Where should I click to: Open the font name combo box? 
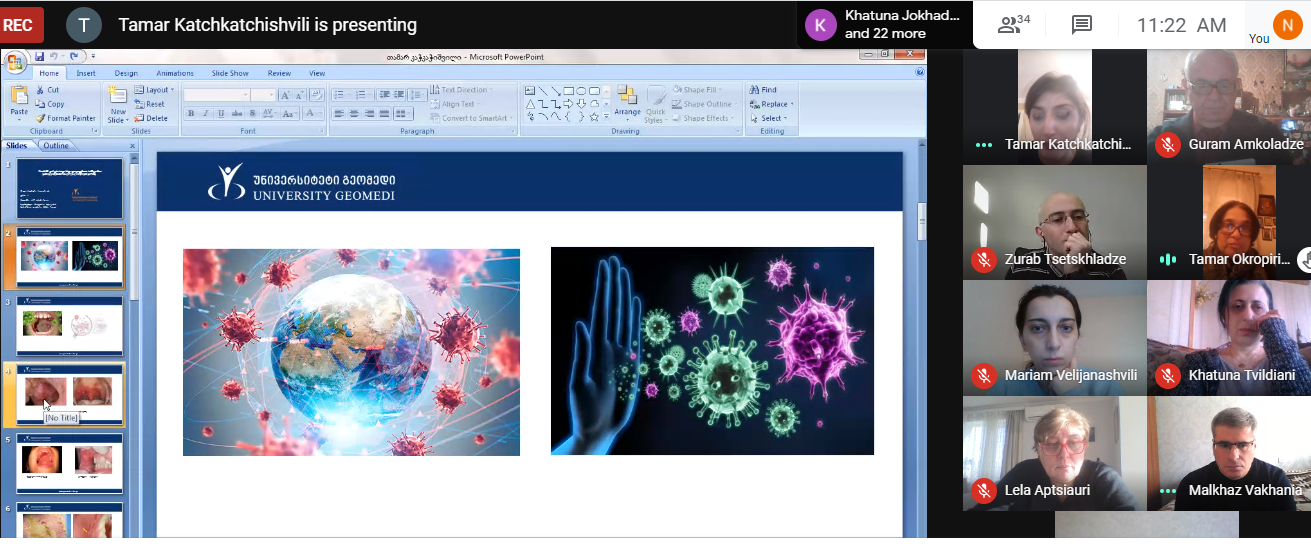pyautogui.click(x=216, y=95)
